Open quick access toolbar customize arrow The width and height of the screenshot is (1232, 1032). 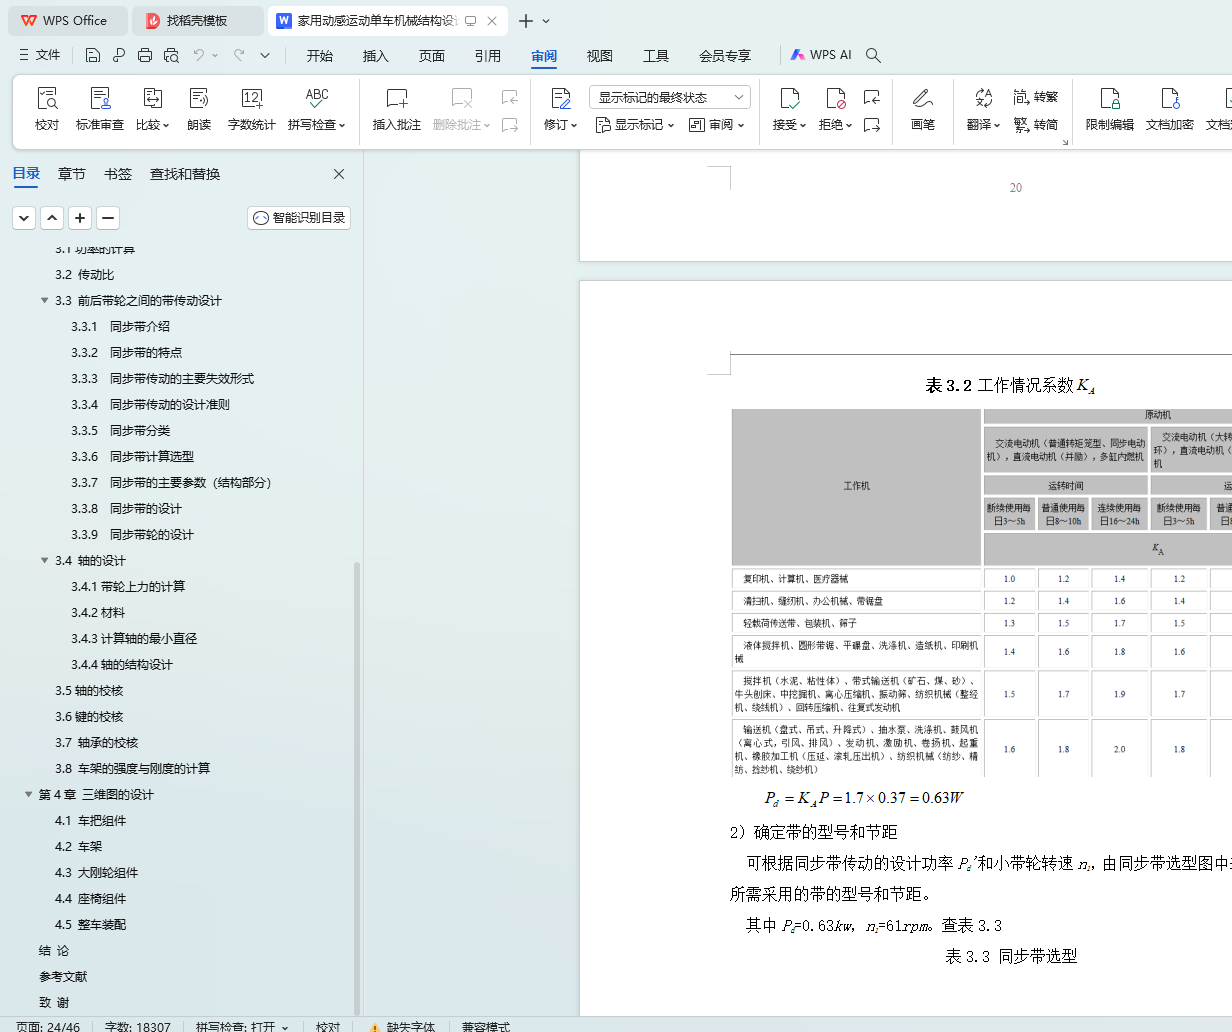265,55
